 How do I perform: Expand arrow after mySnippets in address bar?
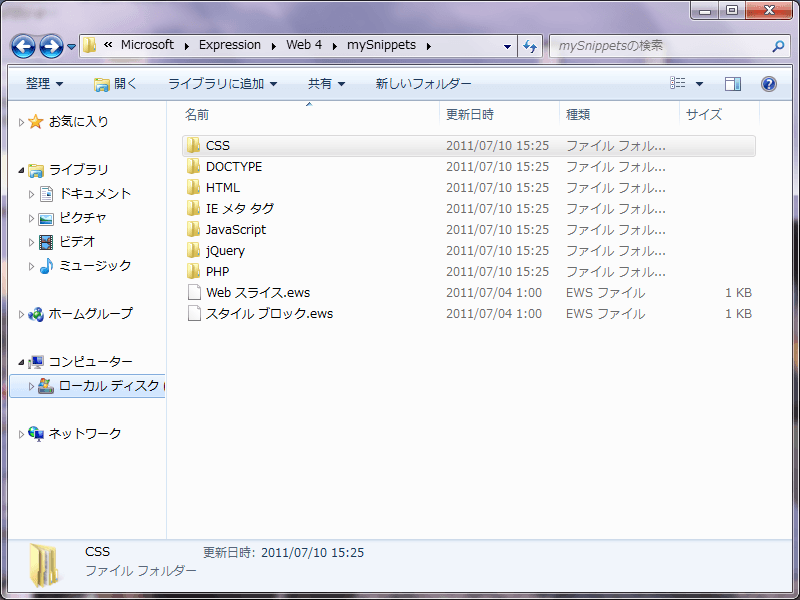pos(429,46)
